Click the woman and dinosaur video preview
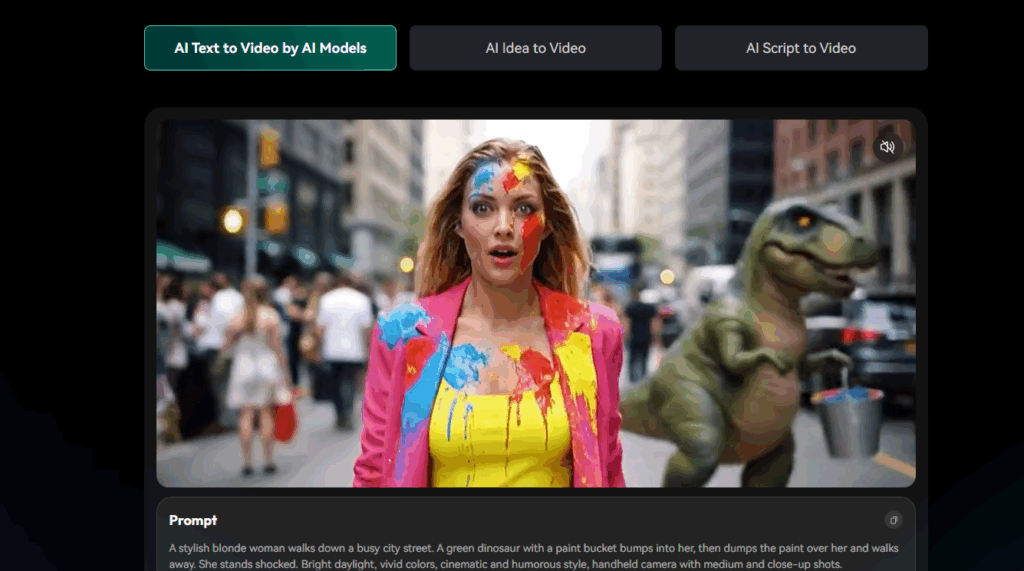 click(536, 303)
